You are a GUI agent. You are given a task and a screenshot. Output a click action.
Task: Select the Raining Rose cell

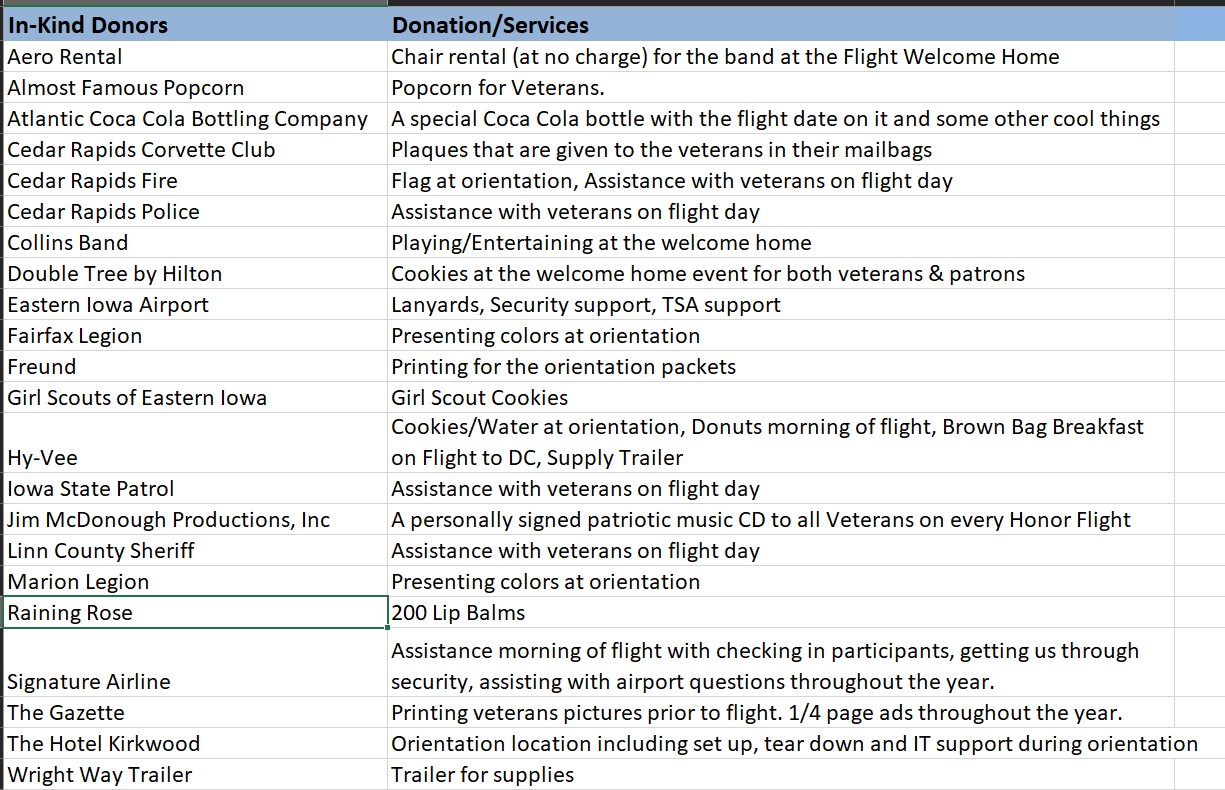point(195,613)
